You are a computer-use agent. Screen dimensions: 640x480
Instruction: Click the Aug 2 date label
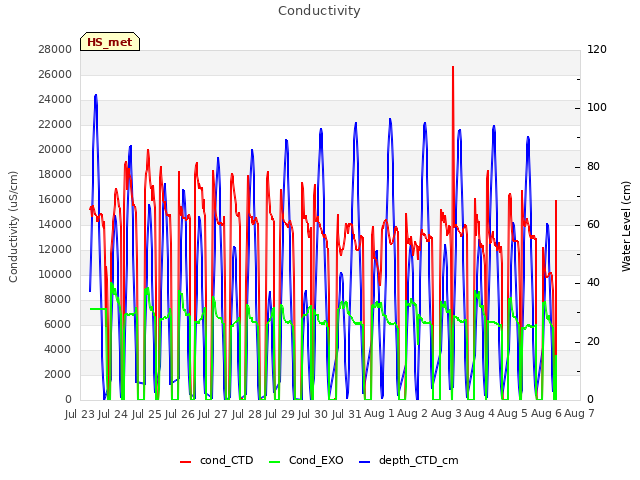click(413, 414)
